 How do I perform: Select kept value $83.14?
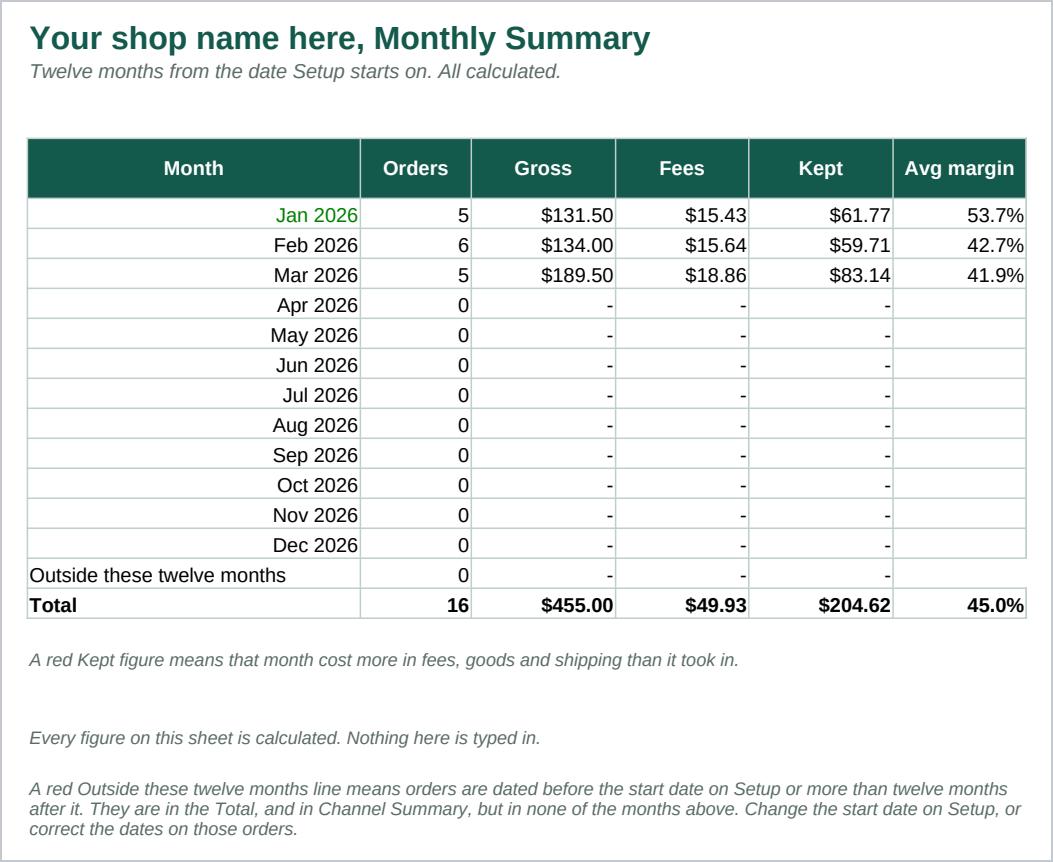pos(821,275)
